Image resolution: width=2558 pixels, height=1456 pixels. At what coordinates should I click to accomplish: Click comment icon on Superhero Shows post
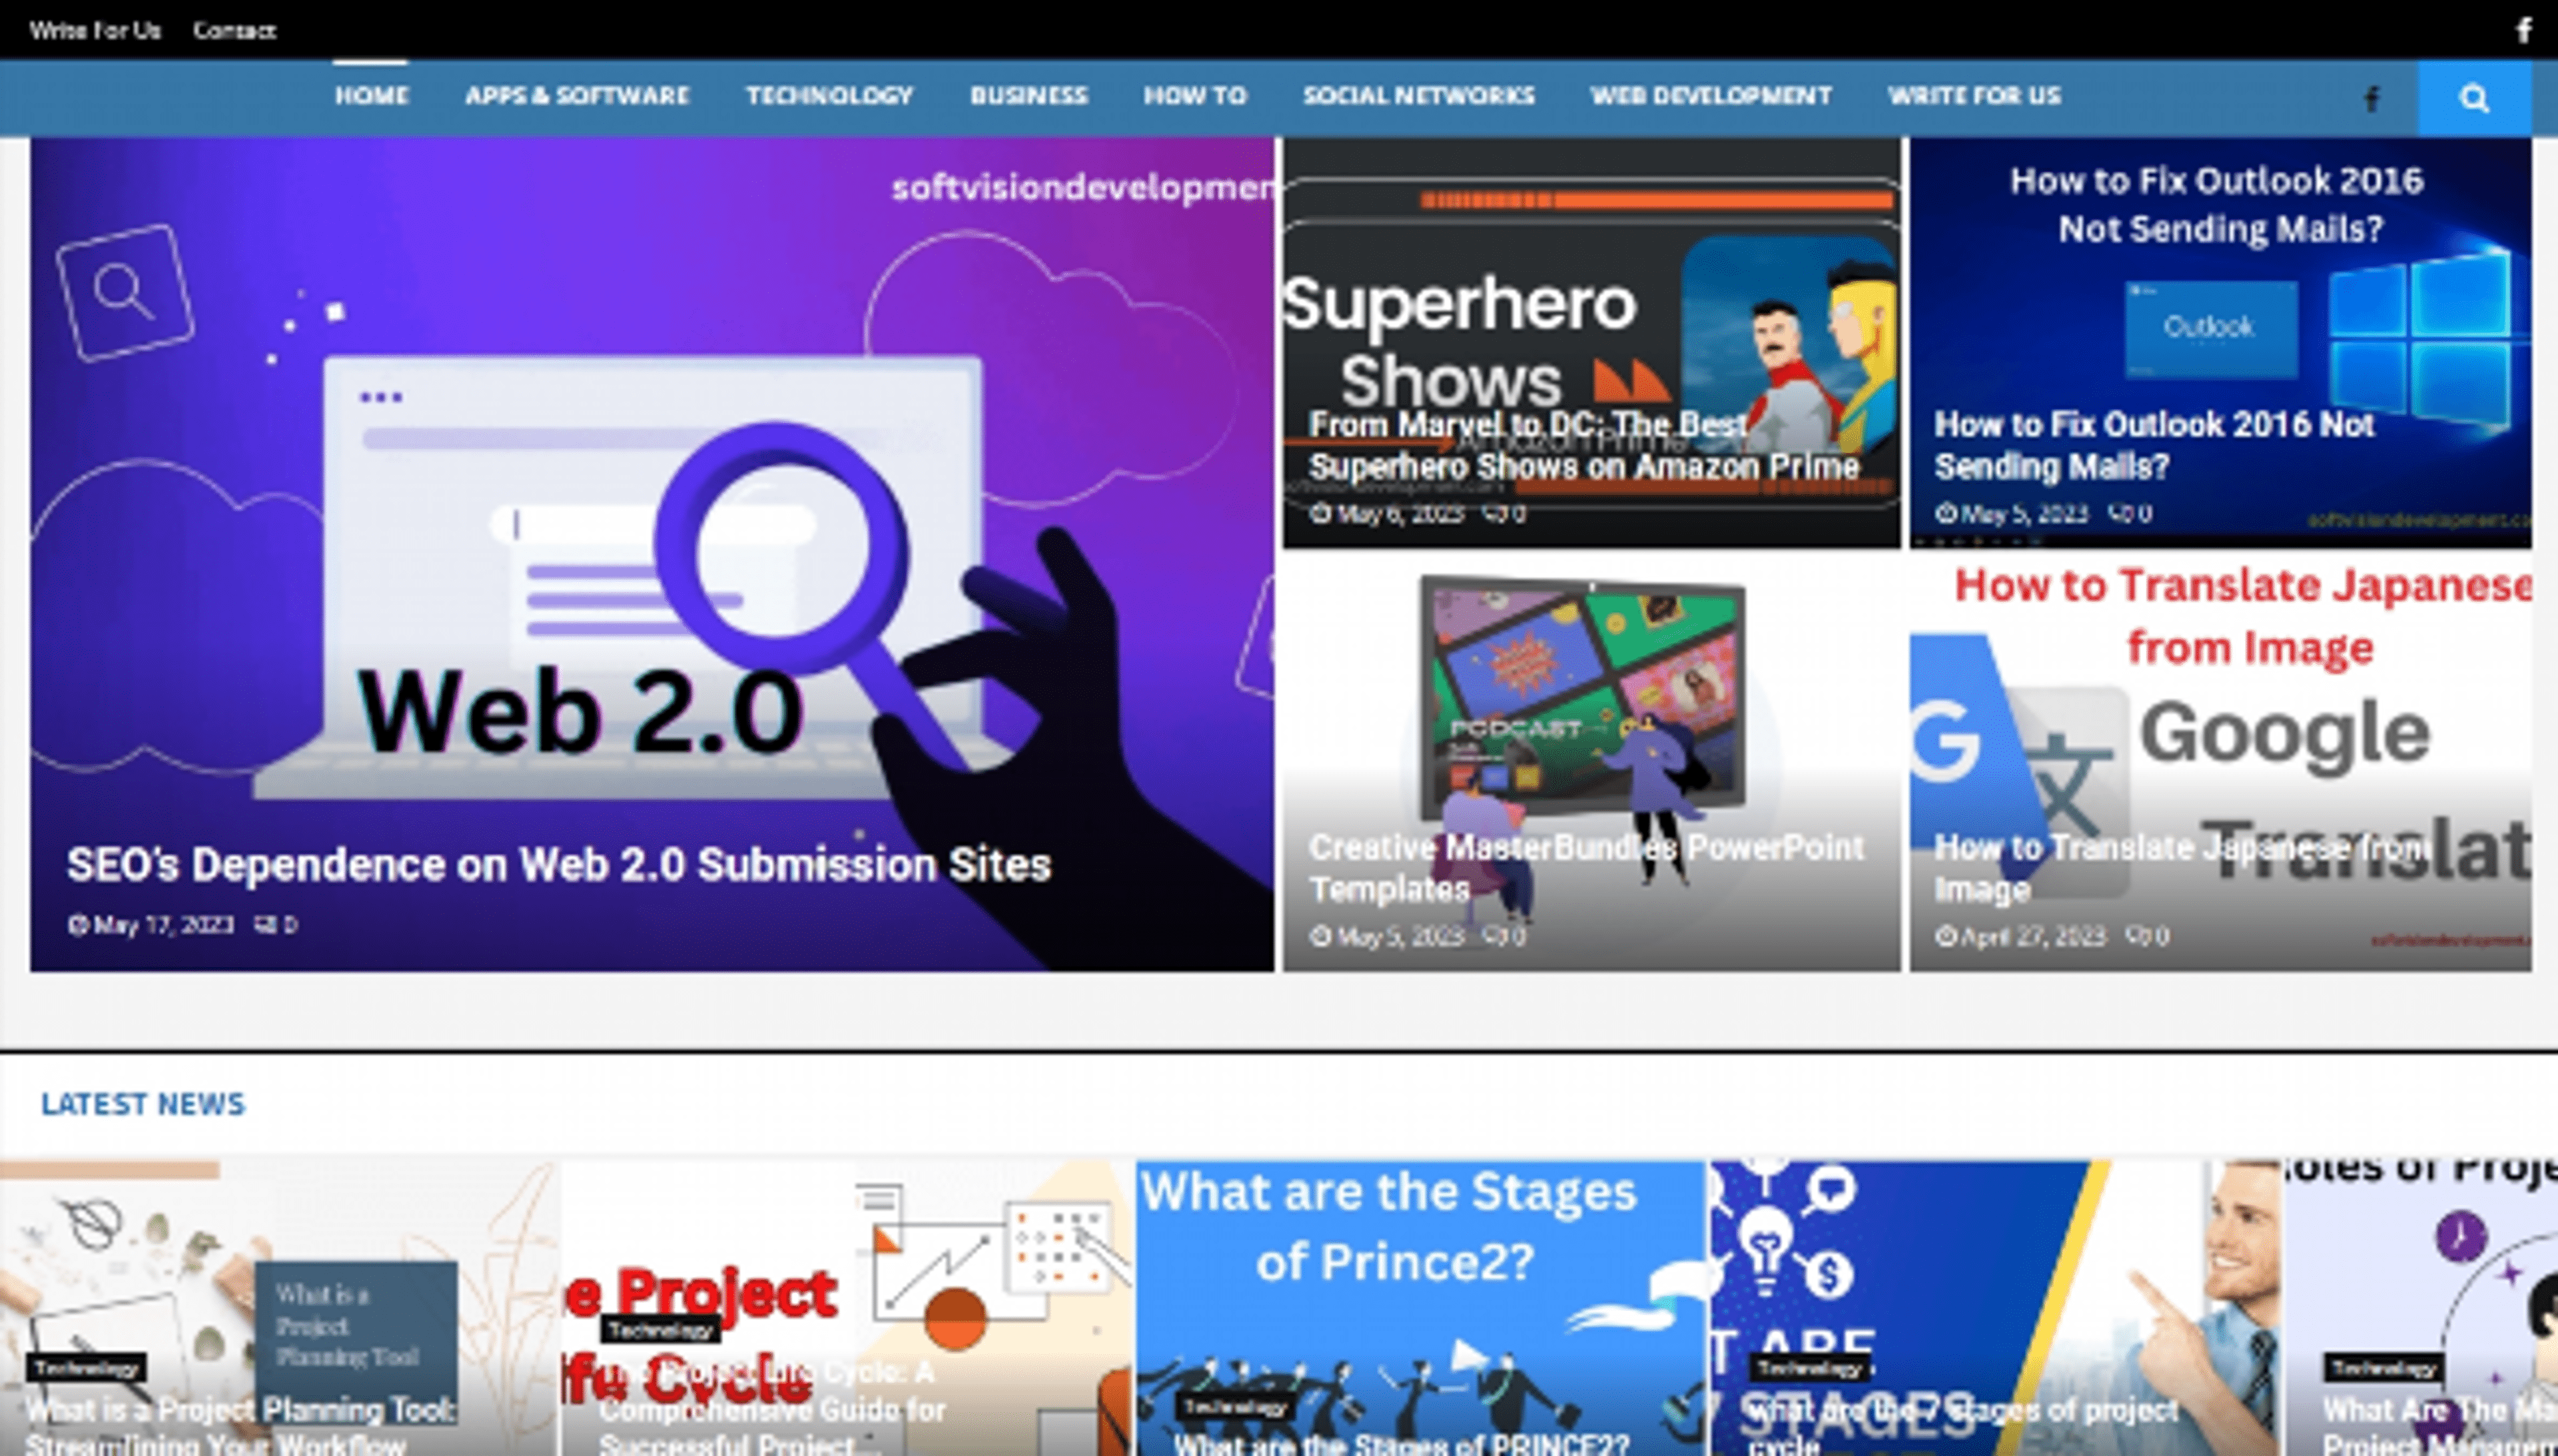tap(1494, 514)
